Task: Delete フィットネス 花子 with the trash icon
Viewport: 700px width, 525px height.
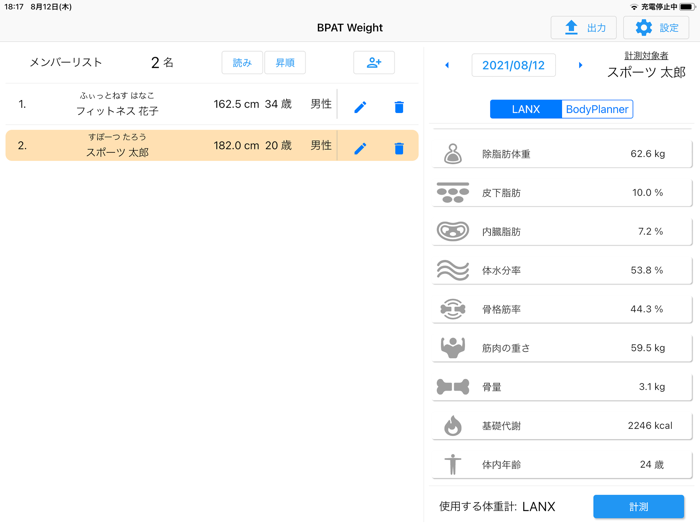Action: point(399,107)
